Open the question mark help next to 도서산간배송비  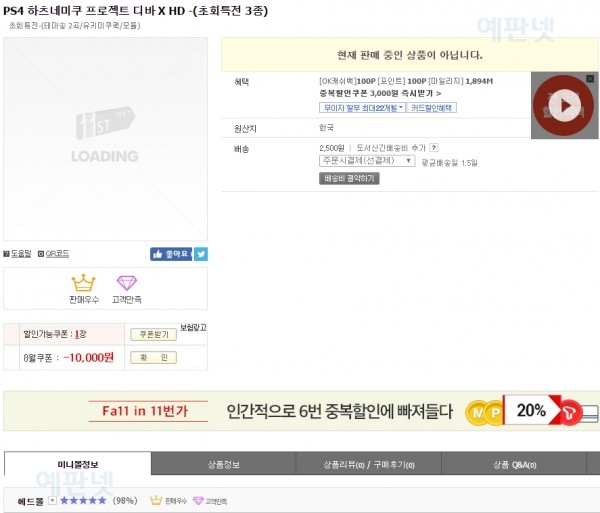434,147
